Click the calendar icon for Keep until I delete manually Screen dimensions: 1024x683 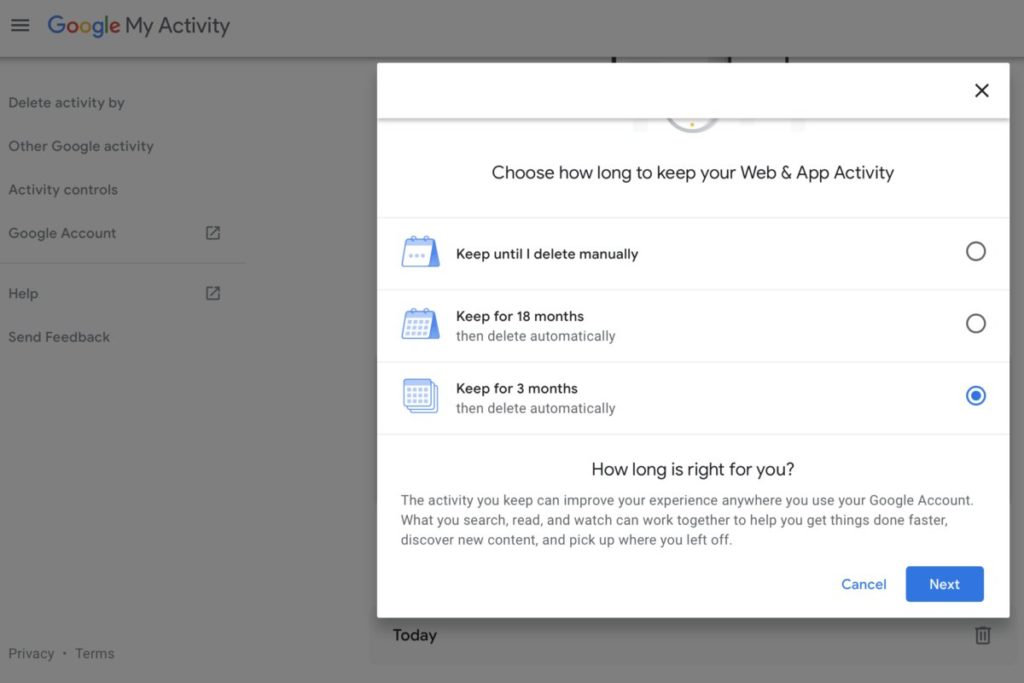click(x=420, y=252)
